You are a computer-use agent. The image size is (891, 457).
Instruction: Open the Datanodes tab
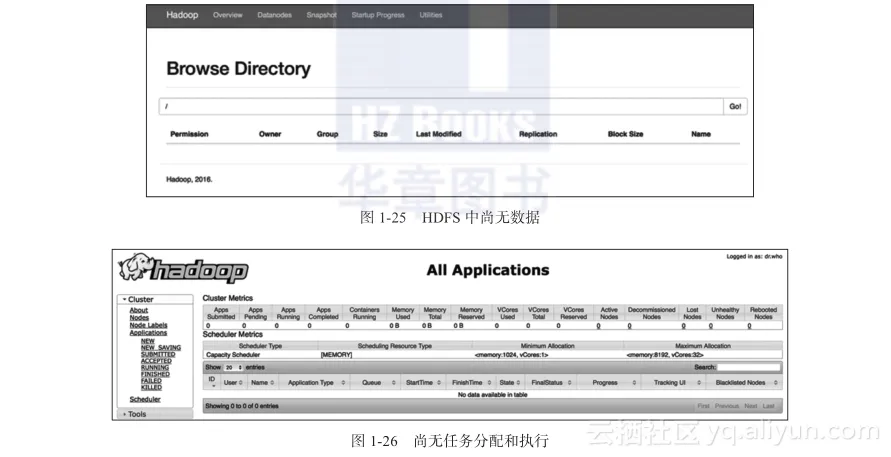click(274, 15)
